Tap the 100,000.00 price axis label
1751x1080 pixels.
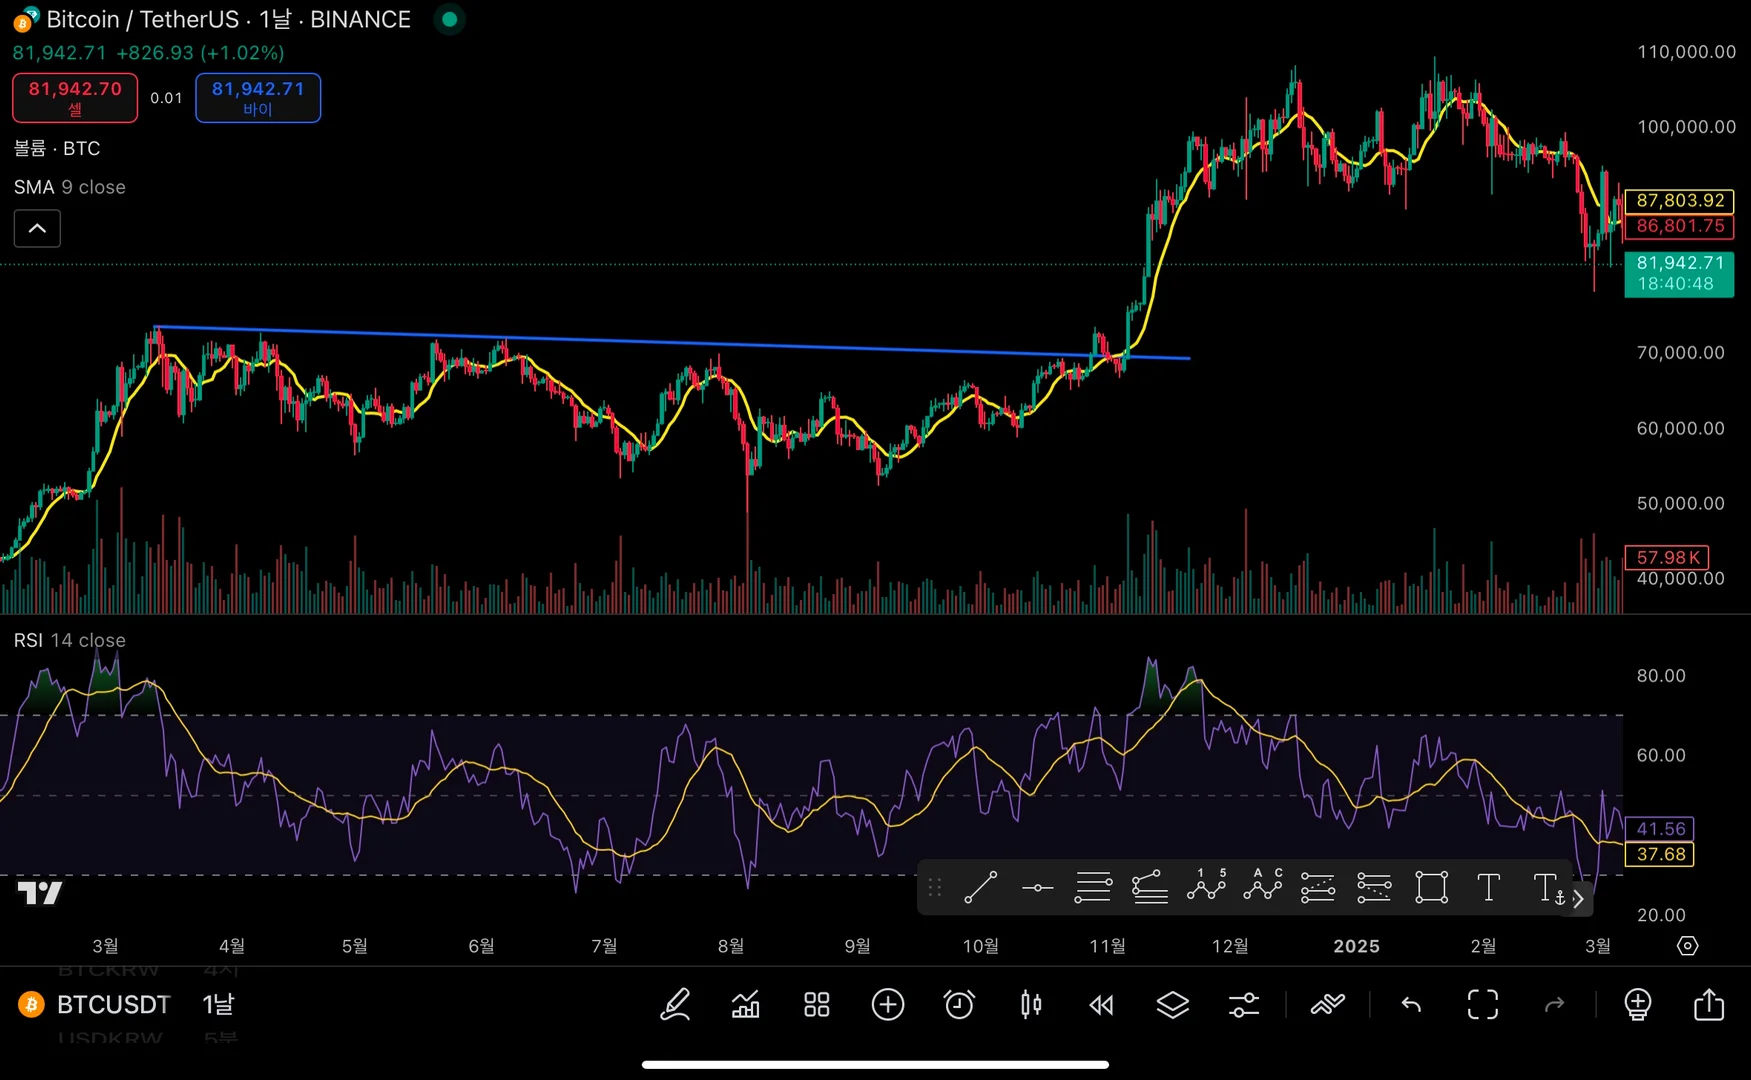pyautogui.click(x=1686, y=127)
